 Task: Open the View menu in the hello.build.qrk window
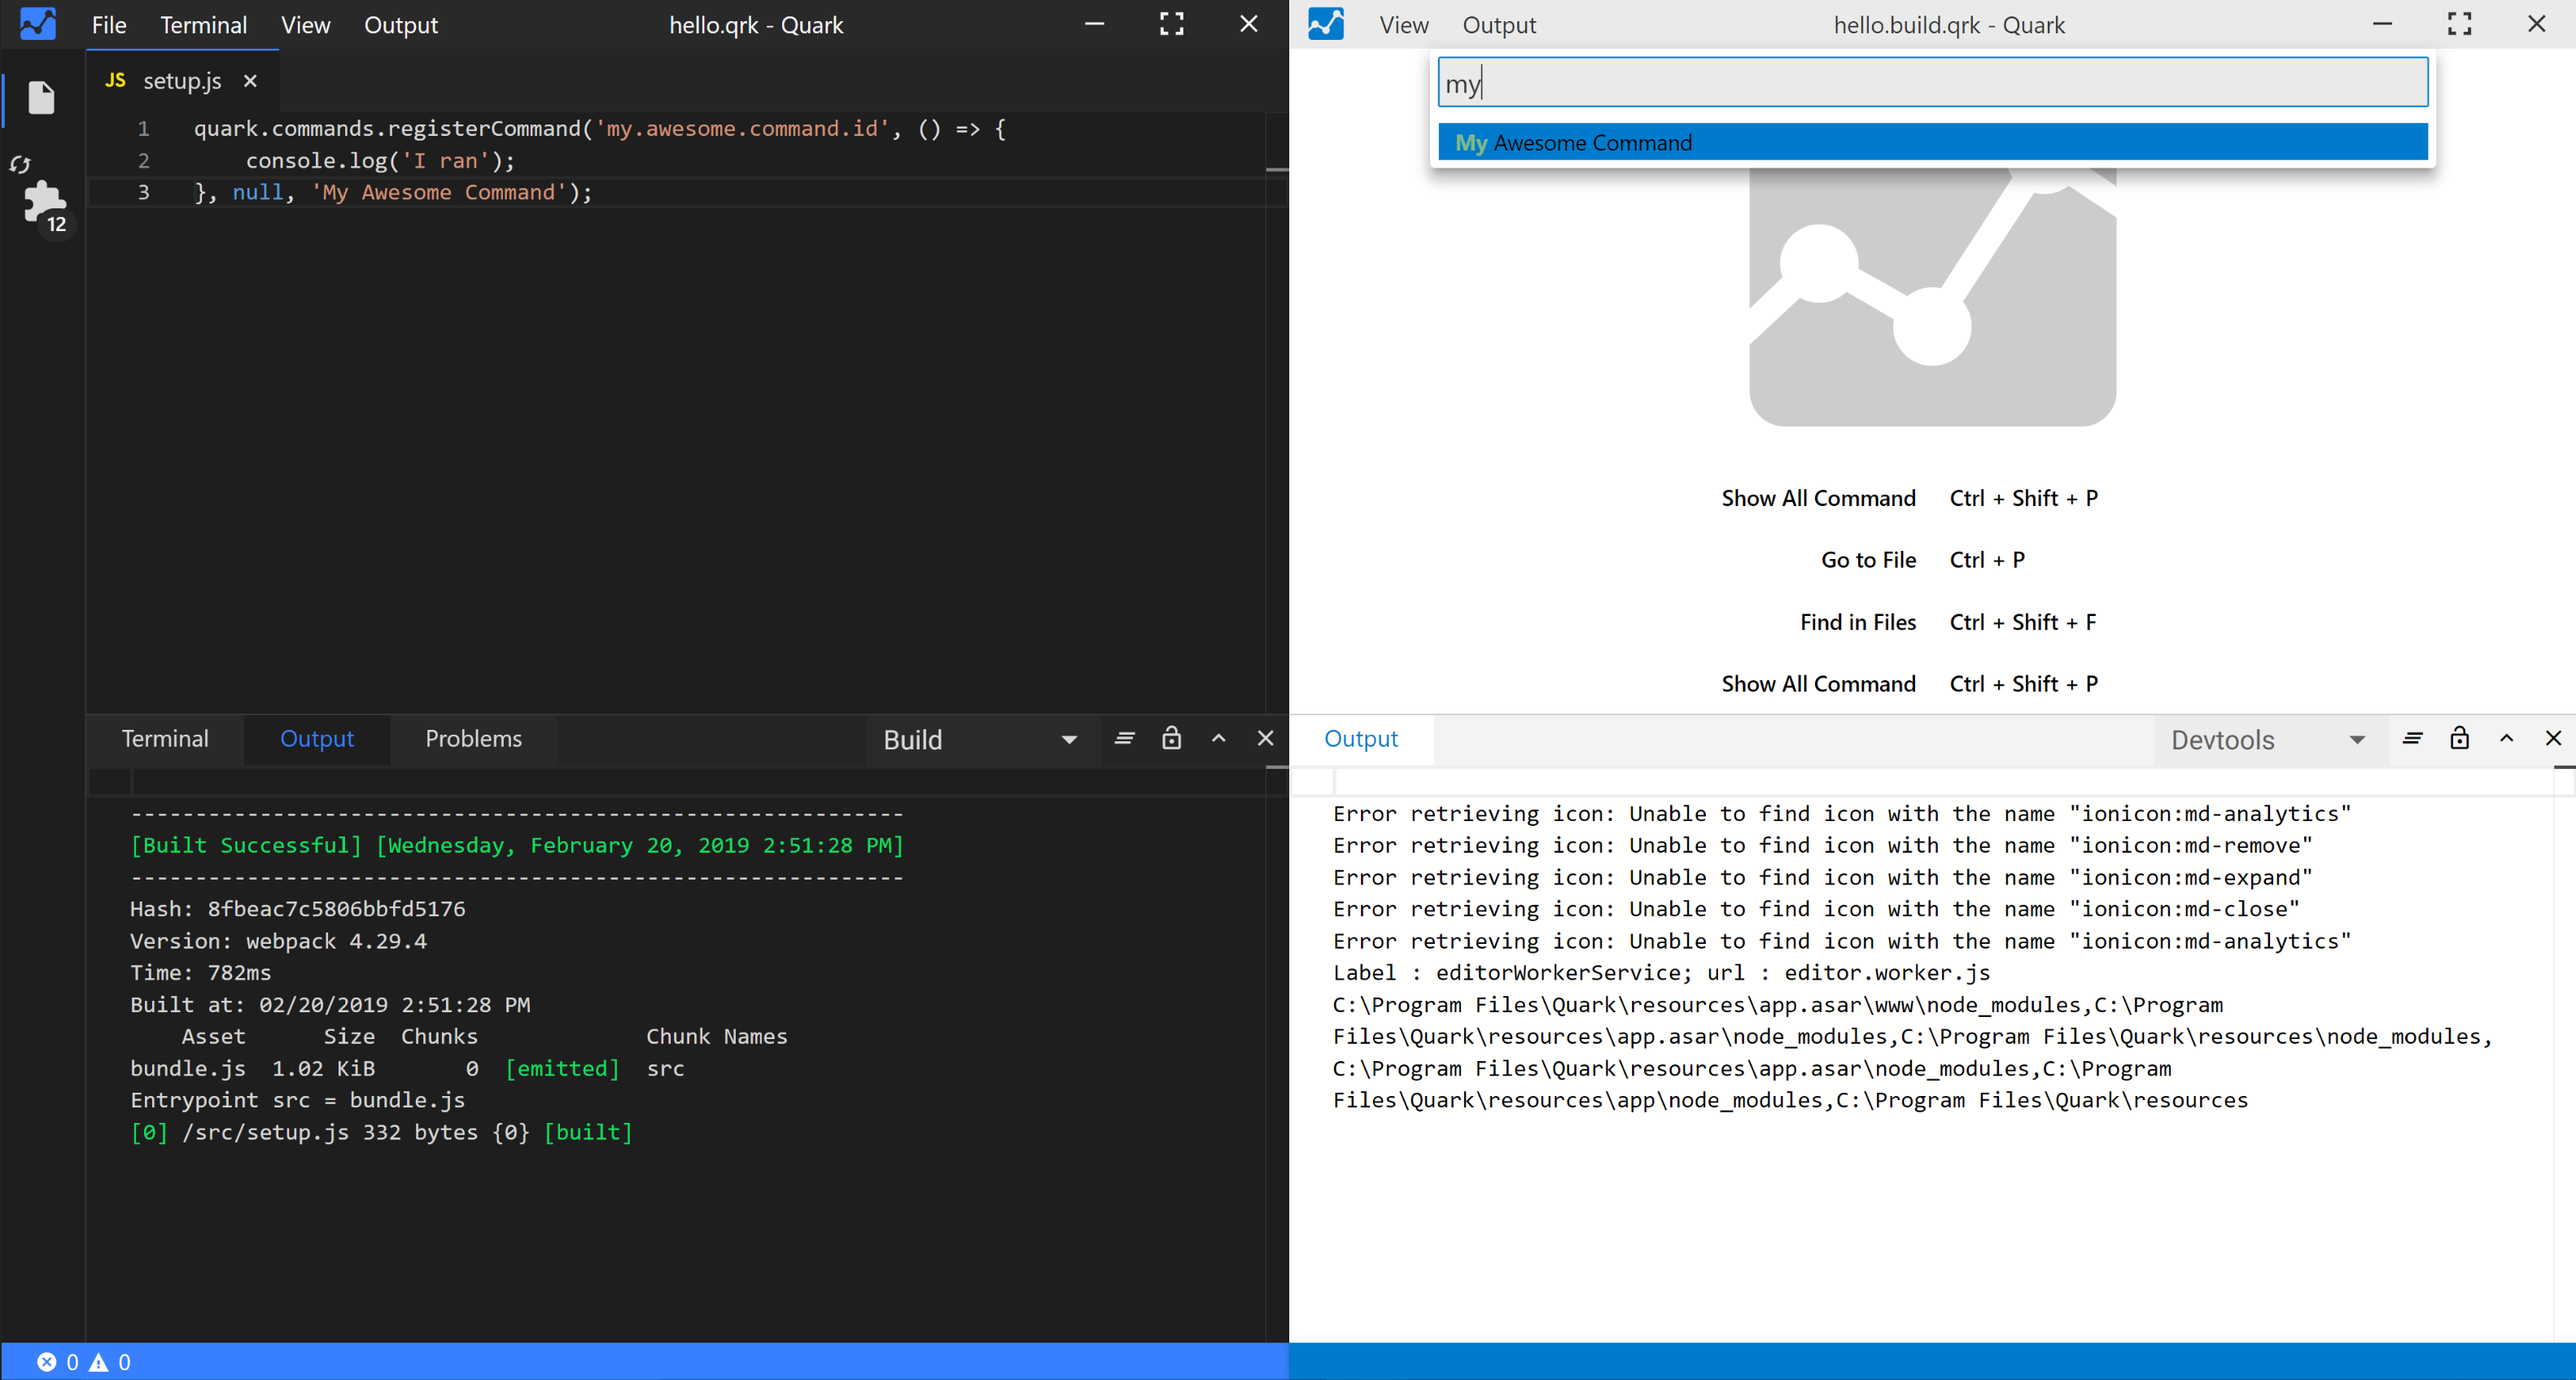(1403, 25)
